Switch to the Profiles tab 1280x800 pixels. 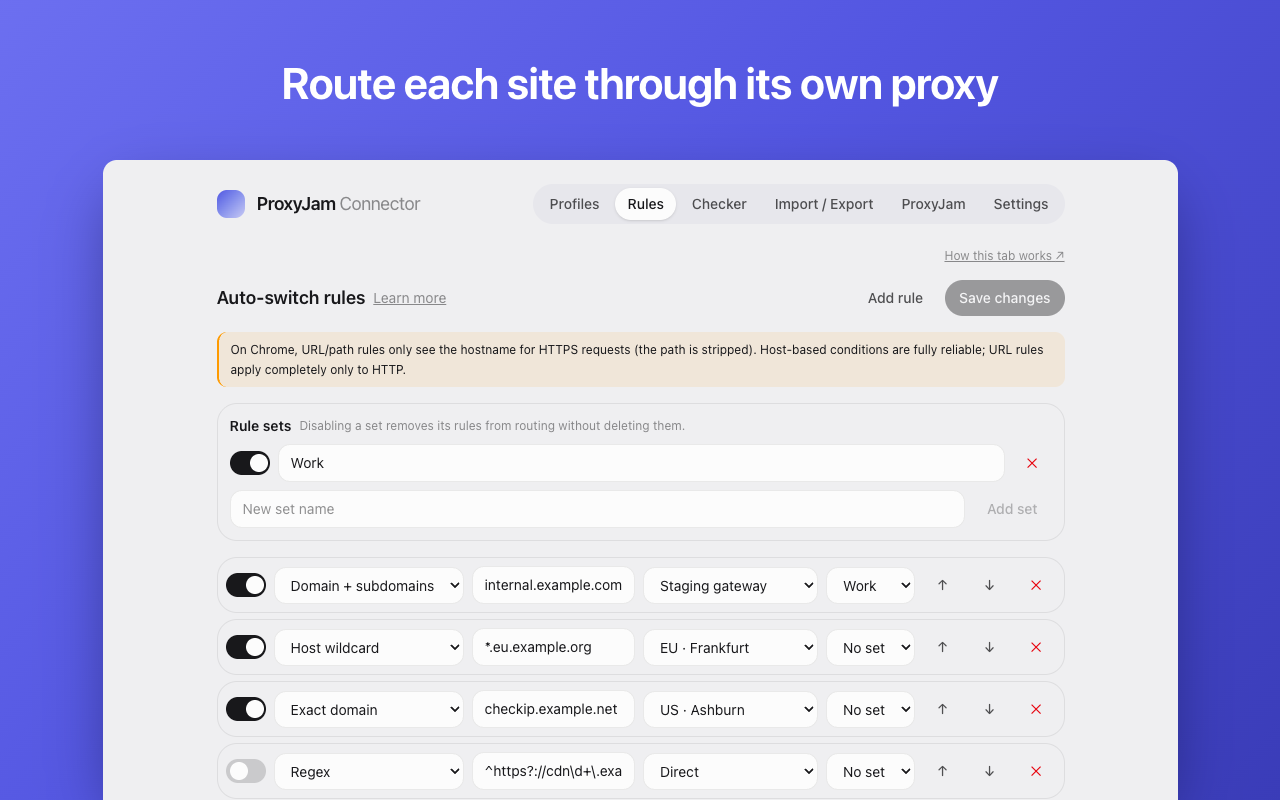(x=574, y=204)
